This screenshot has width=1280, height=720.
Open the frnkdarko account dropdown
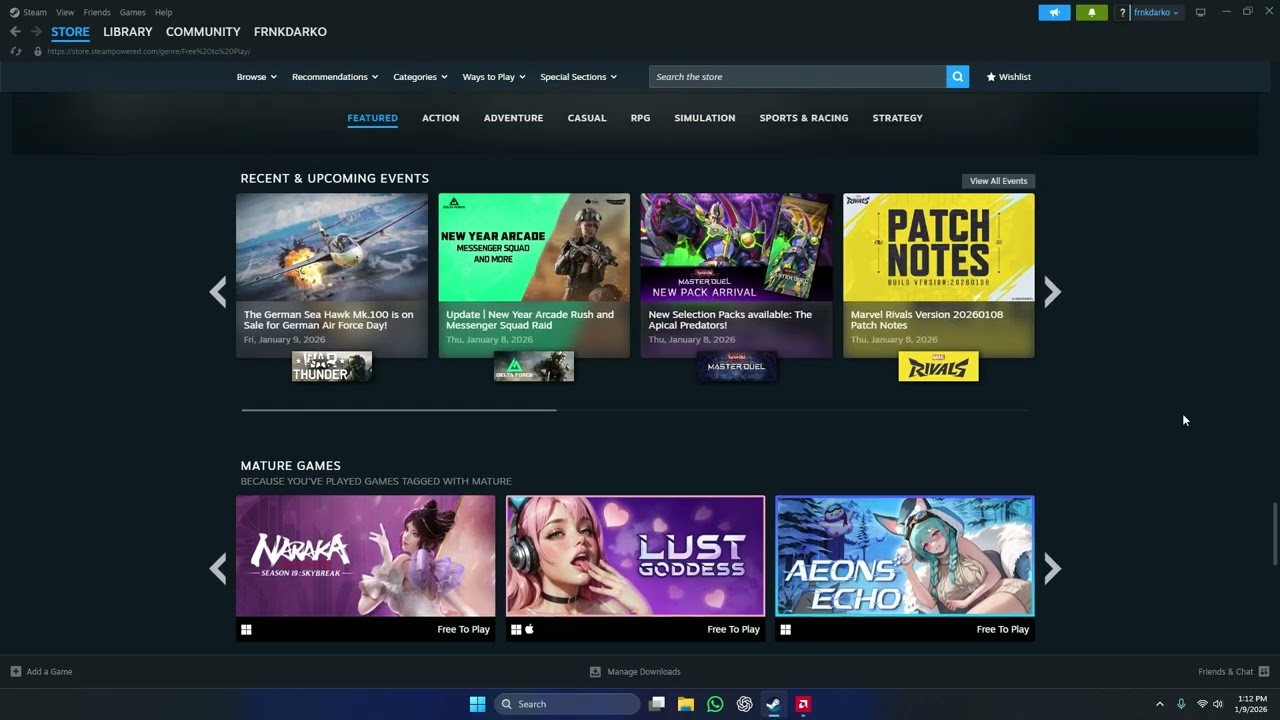tap(1156, 13)
